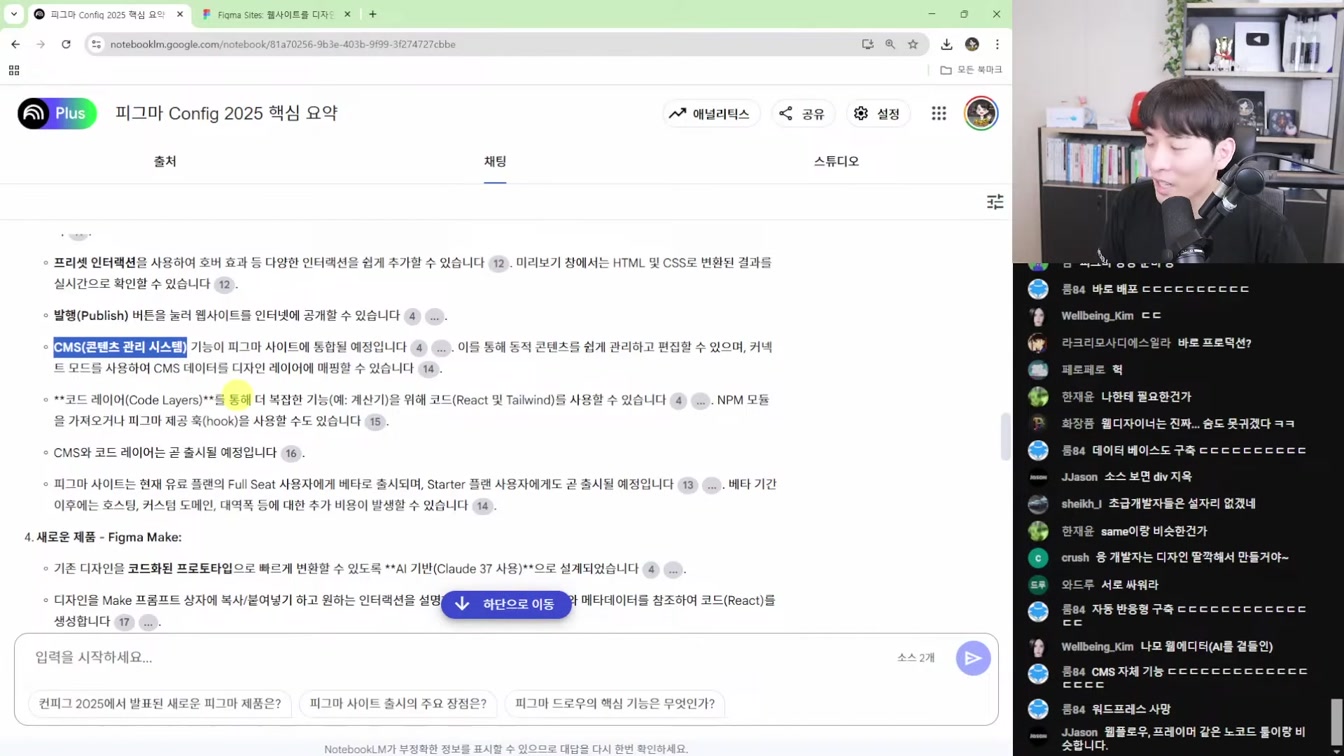Bookmark this page with the star icon
The image size is (1344, 756).
tap(913, 44)
